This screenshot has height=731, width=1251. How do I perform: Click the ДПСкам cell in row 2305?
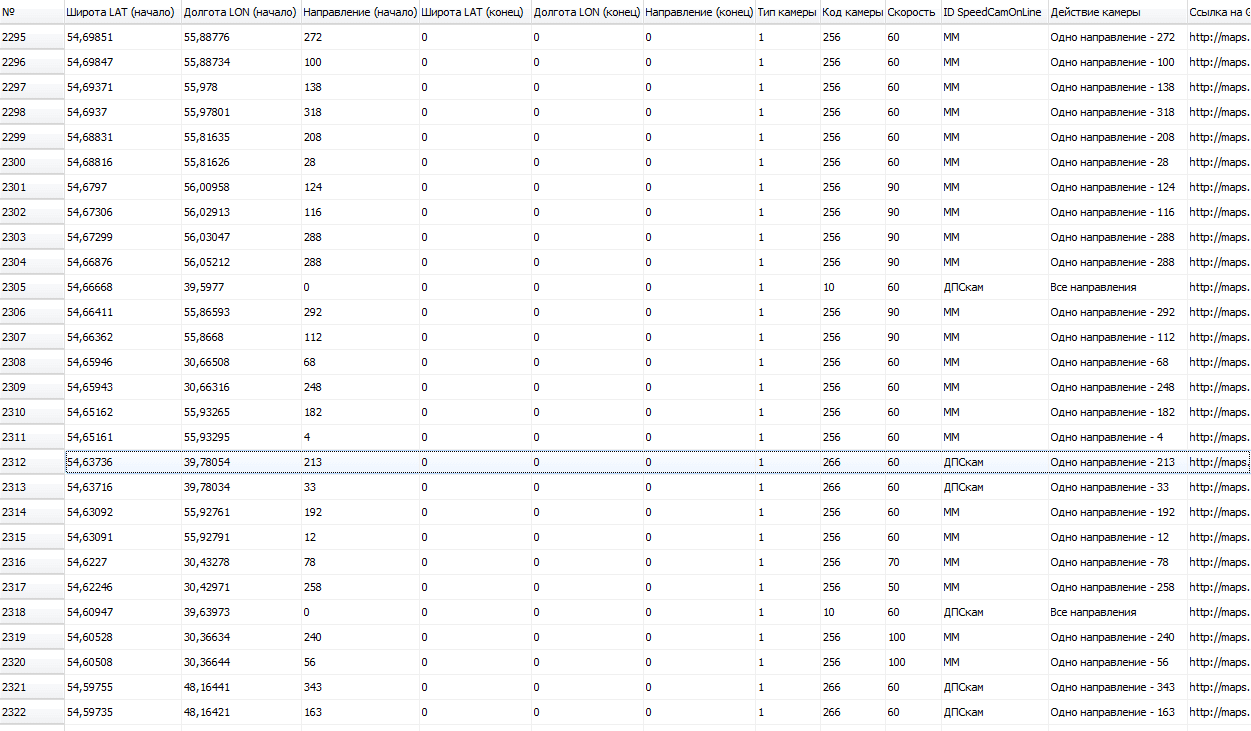[963, 287]
